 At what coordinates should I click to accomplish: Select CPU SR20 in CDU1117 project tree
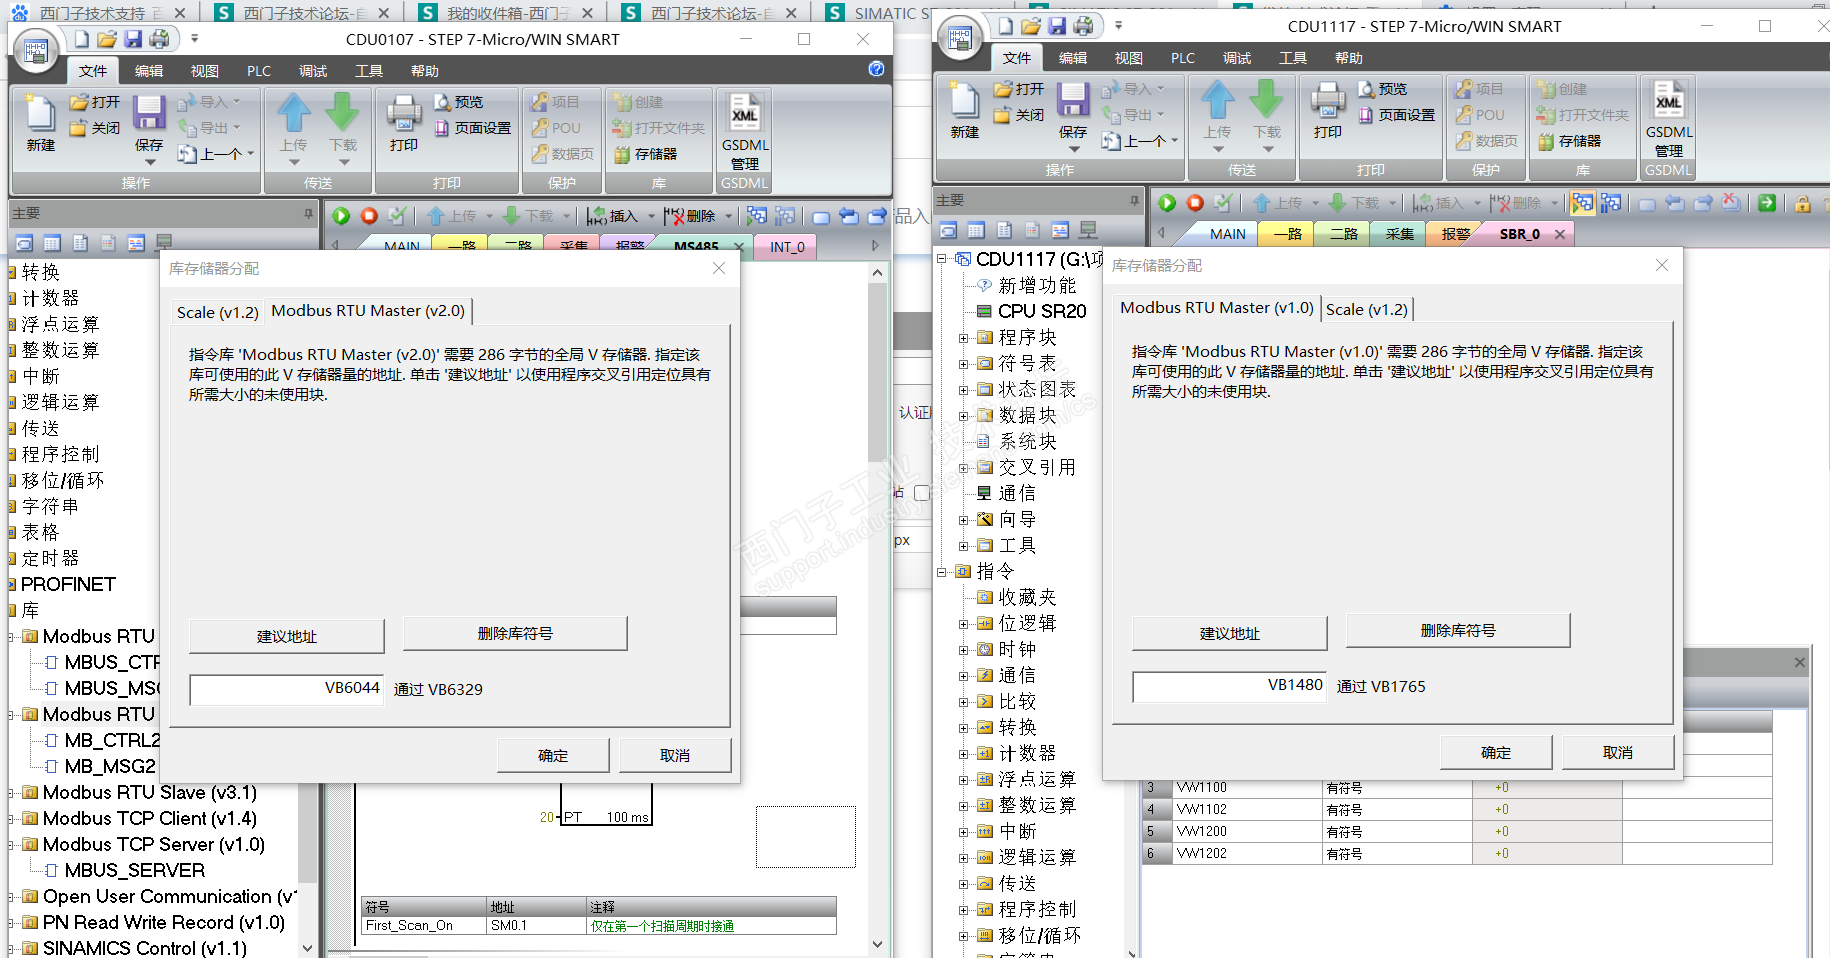click(x=1042, y=312)
